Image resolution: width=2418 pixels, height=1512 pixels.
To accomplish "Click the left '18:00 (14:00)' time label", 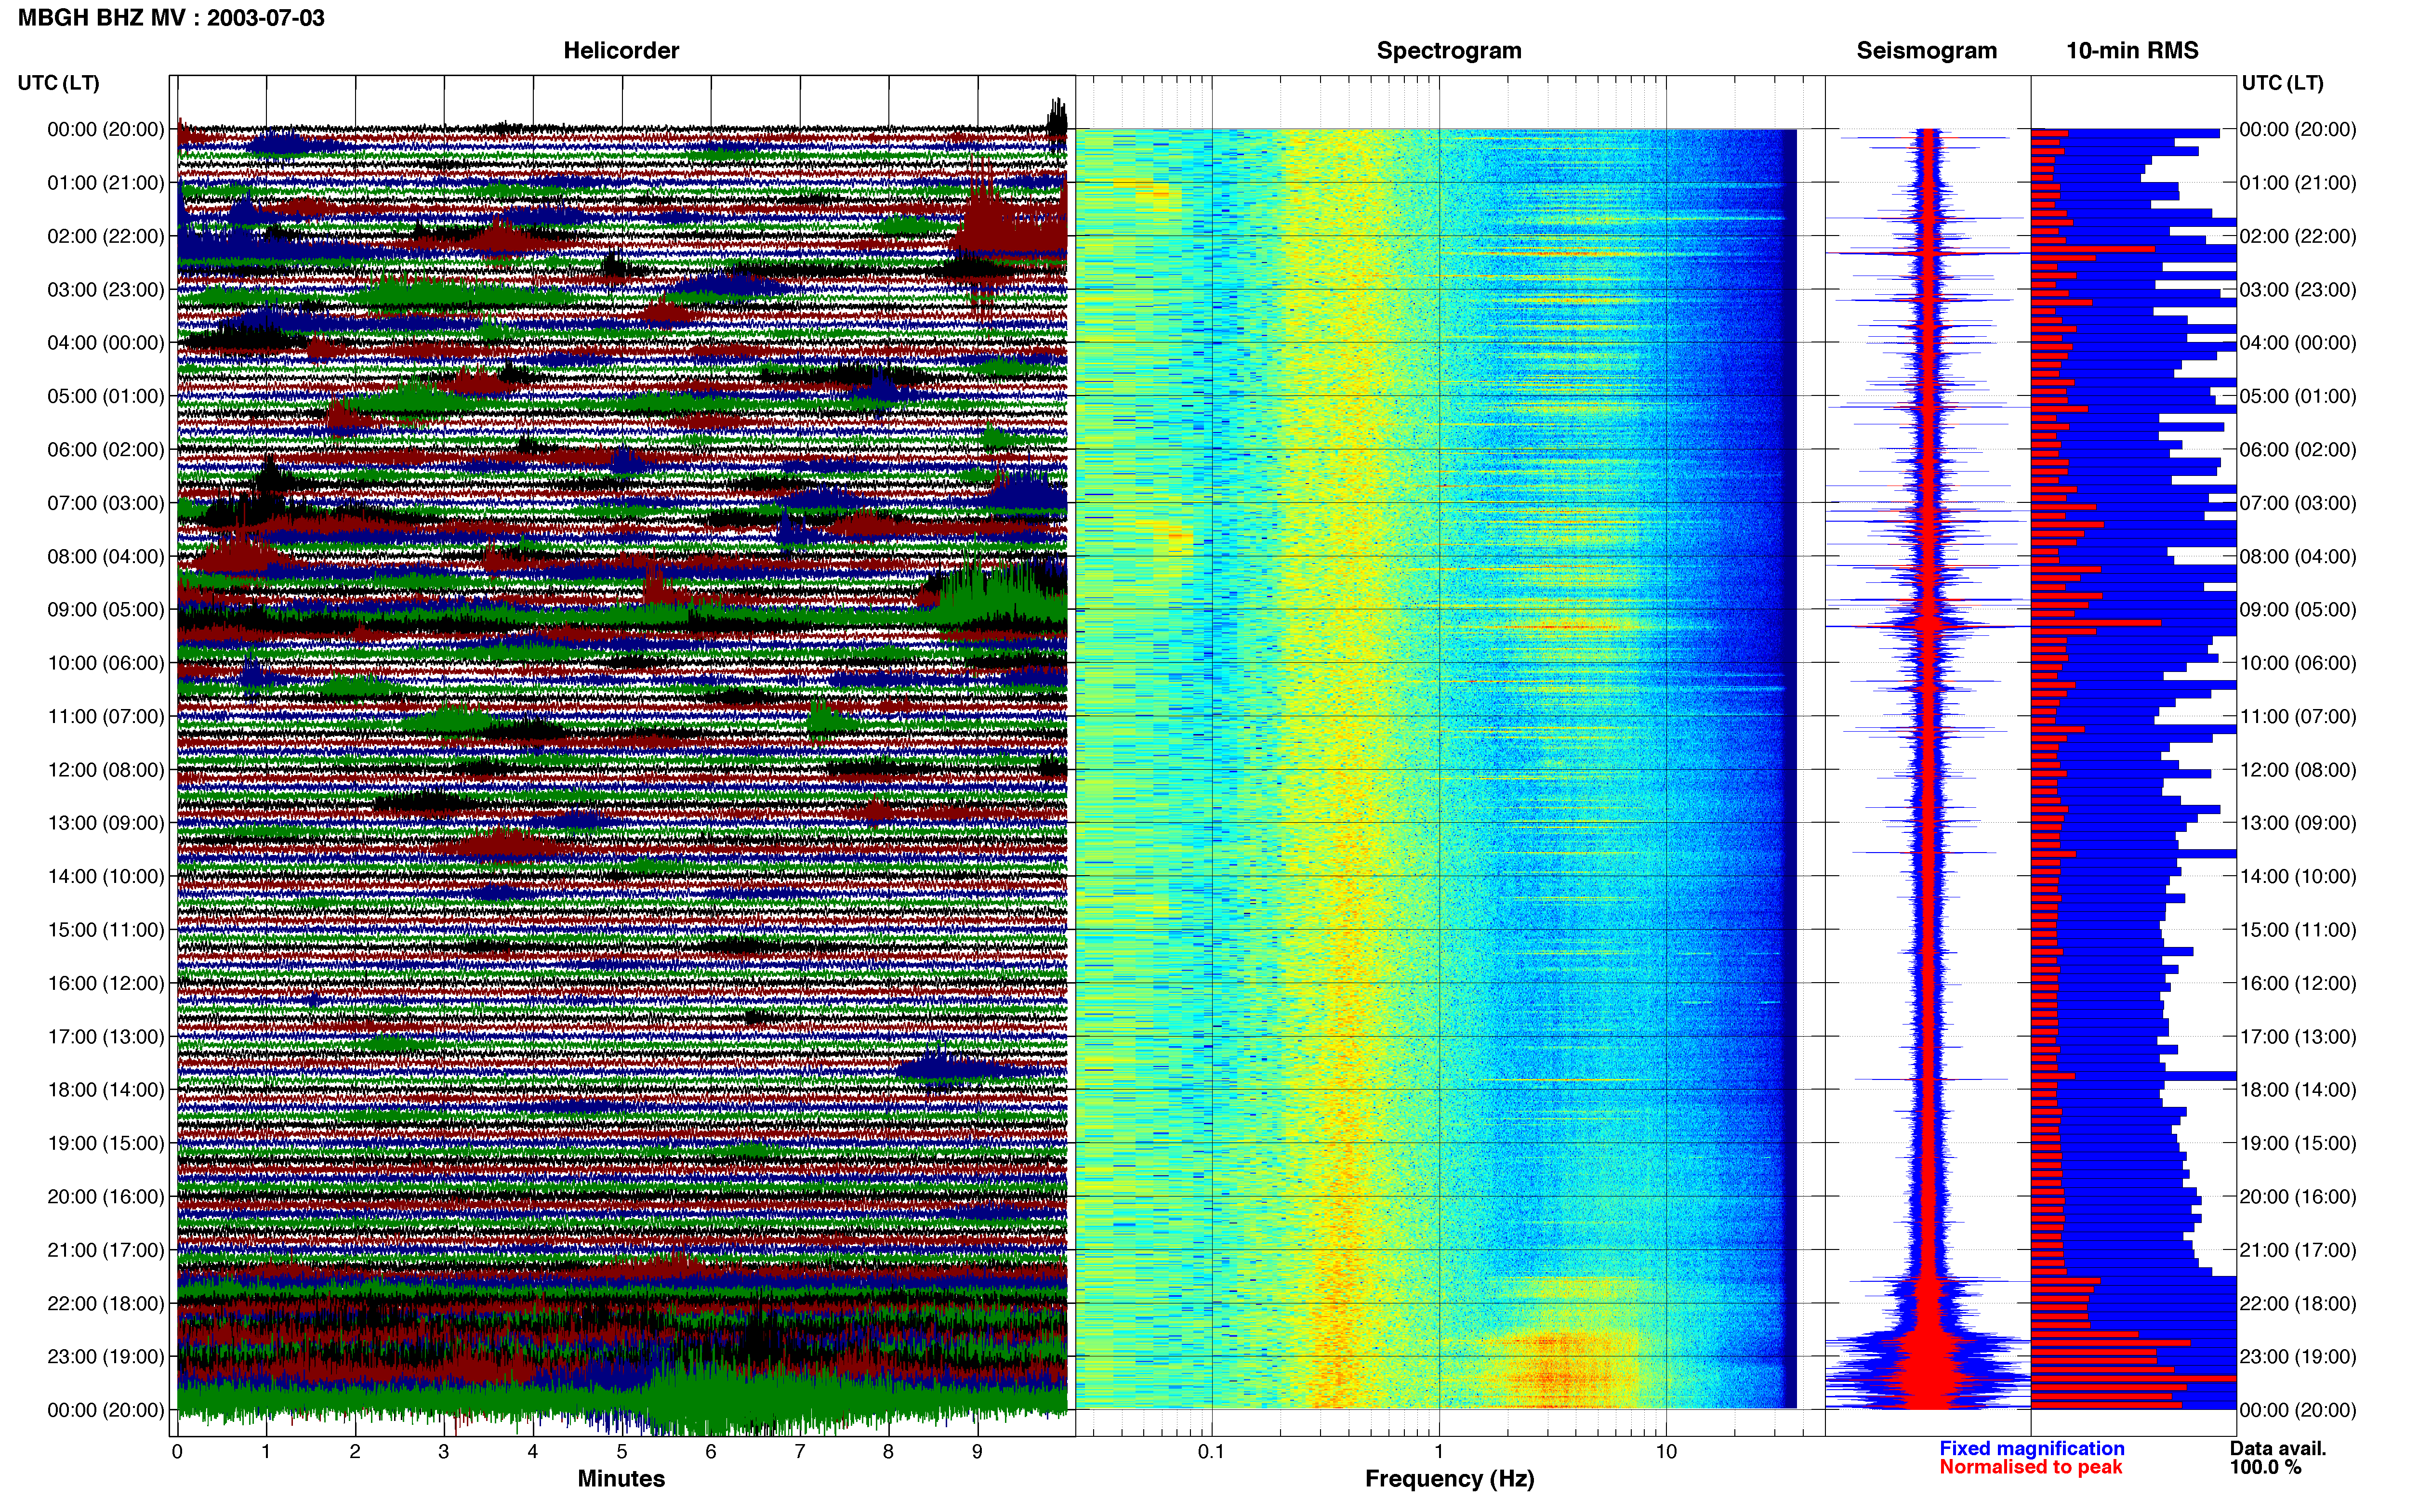I will 106,1090.
